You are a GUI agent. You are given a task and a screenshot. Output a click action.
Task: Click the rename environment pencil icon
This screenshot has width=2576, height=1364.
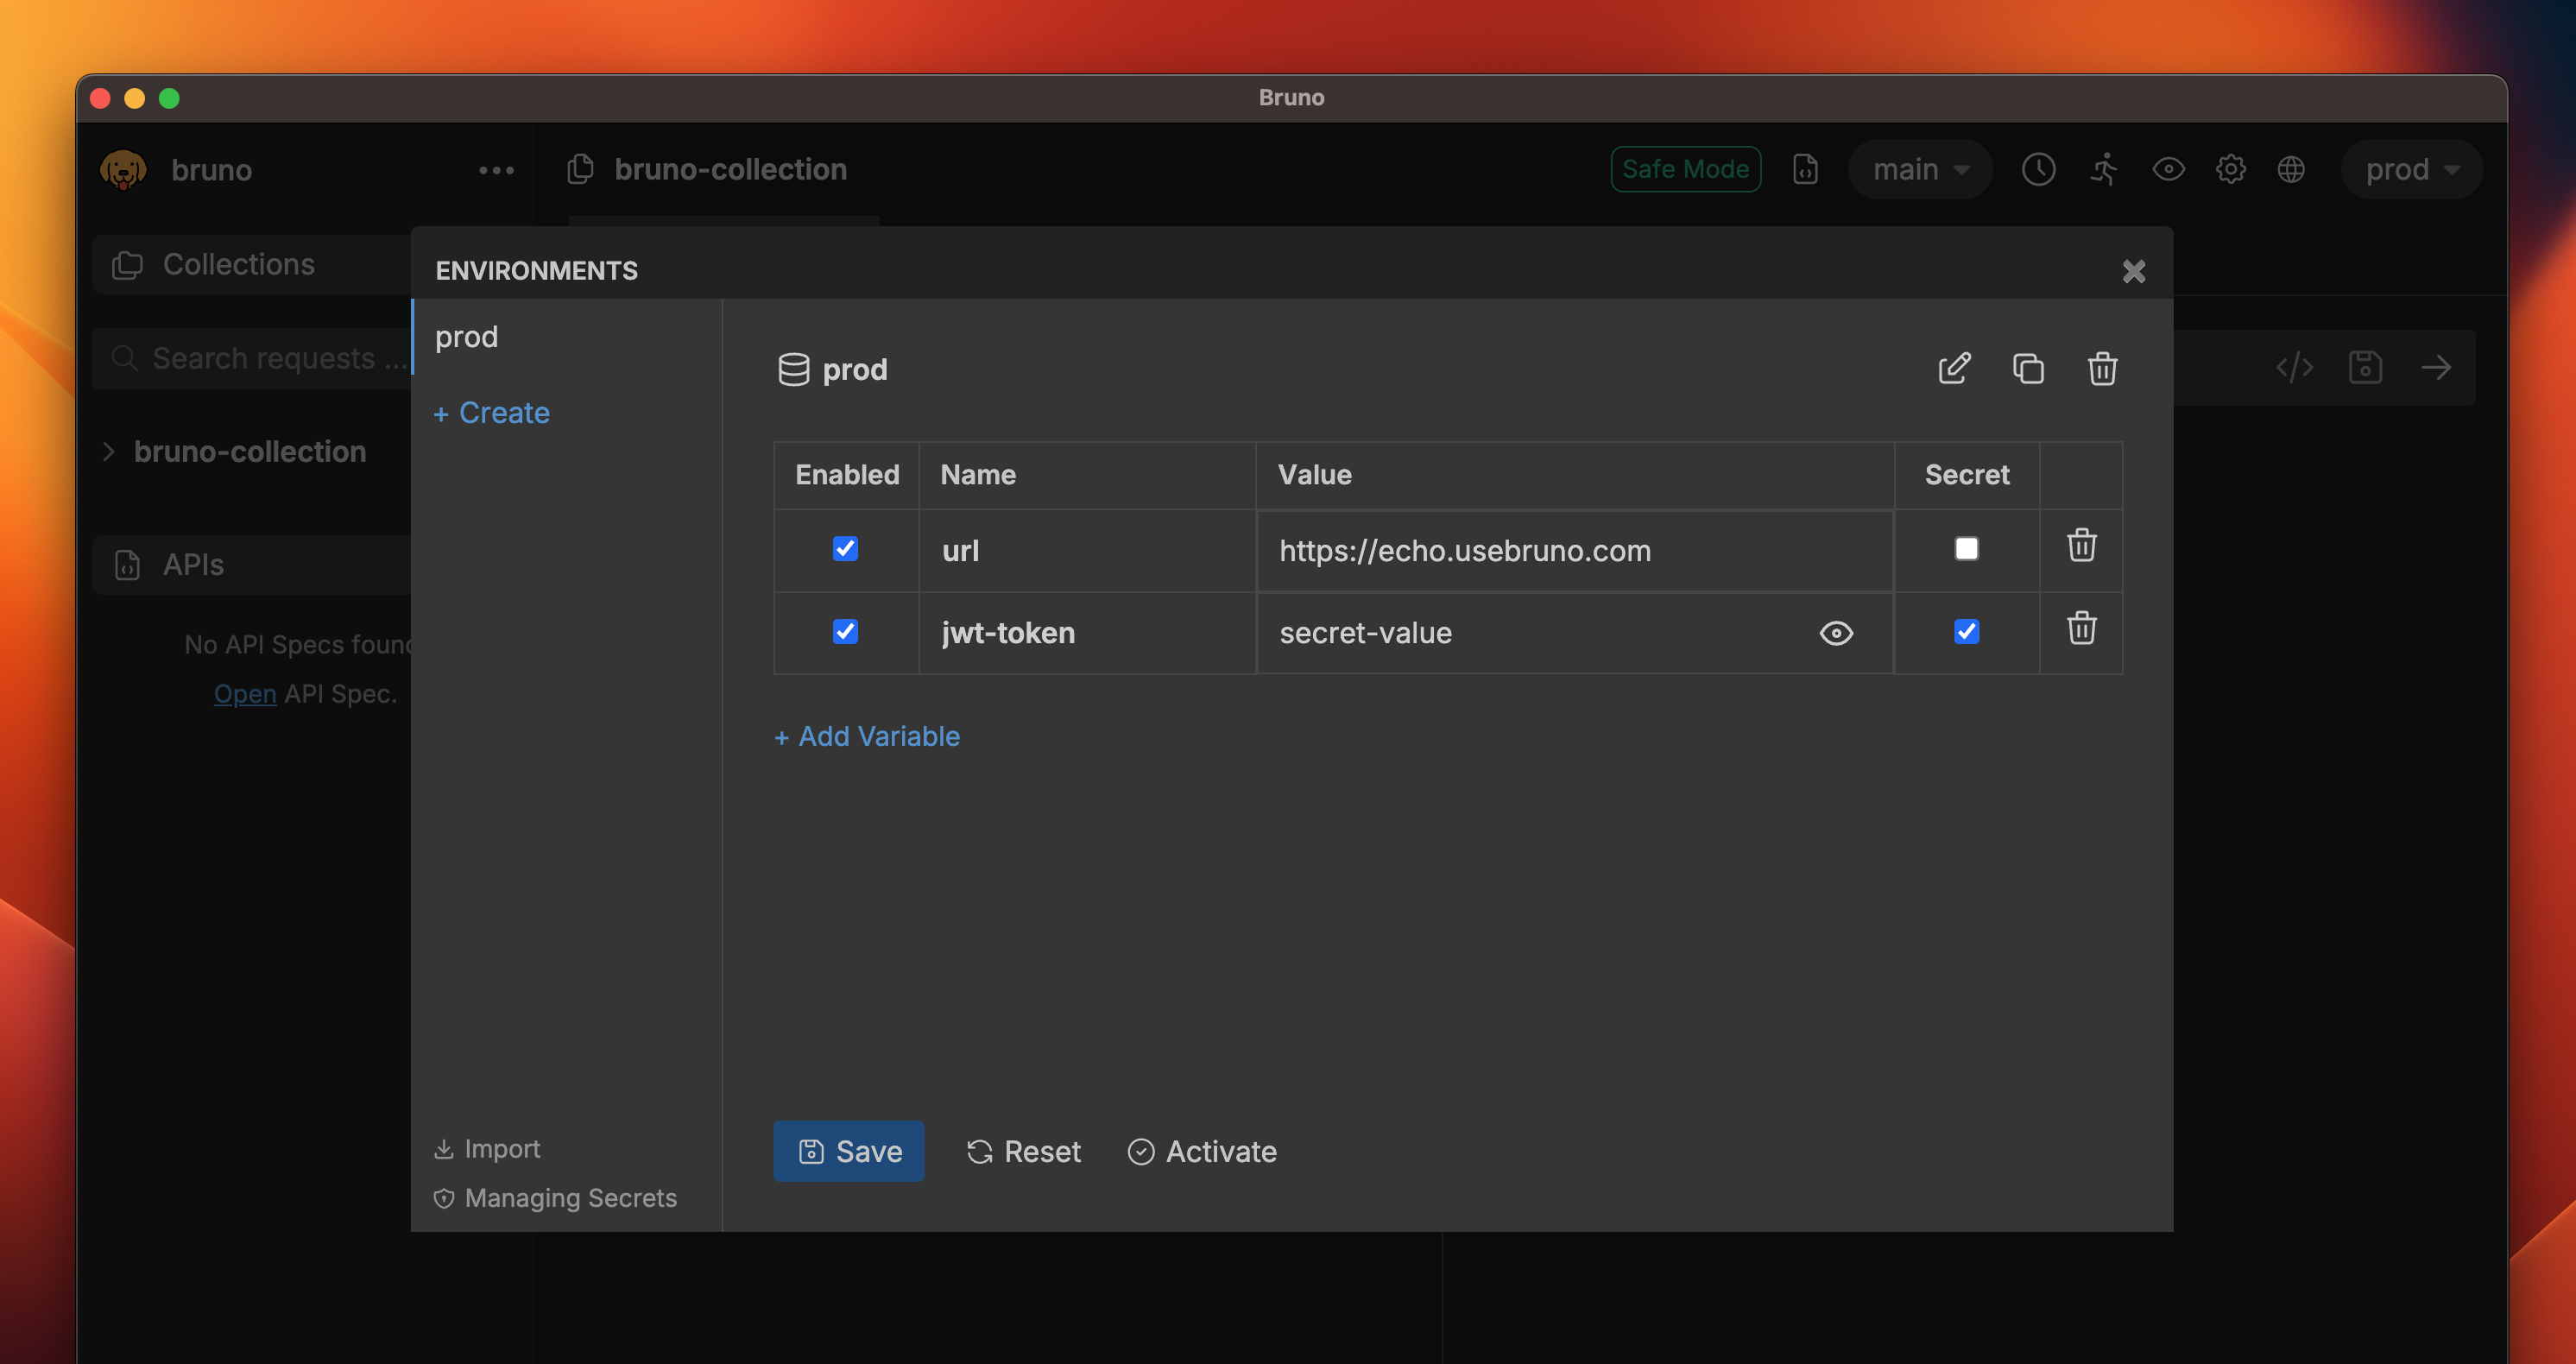coord(1954,369)
